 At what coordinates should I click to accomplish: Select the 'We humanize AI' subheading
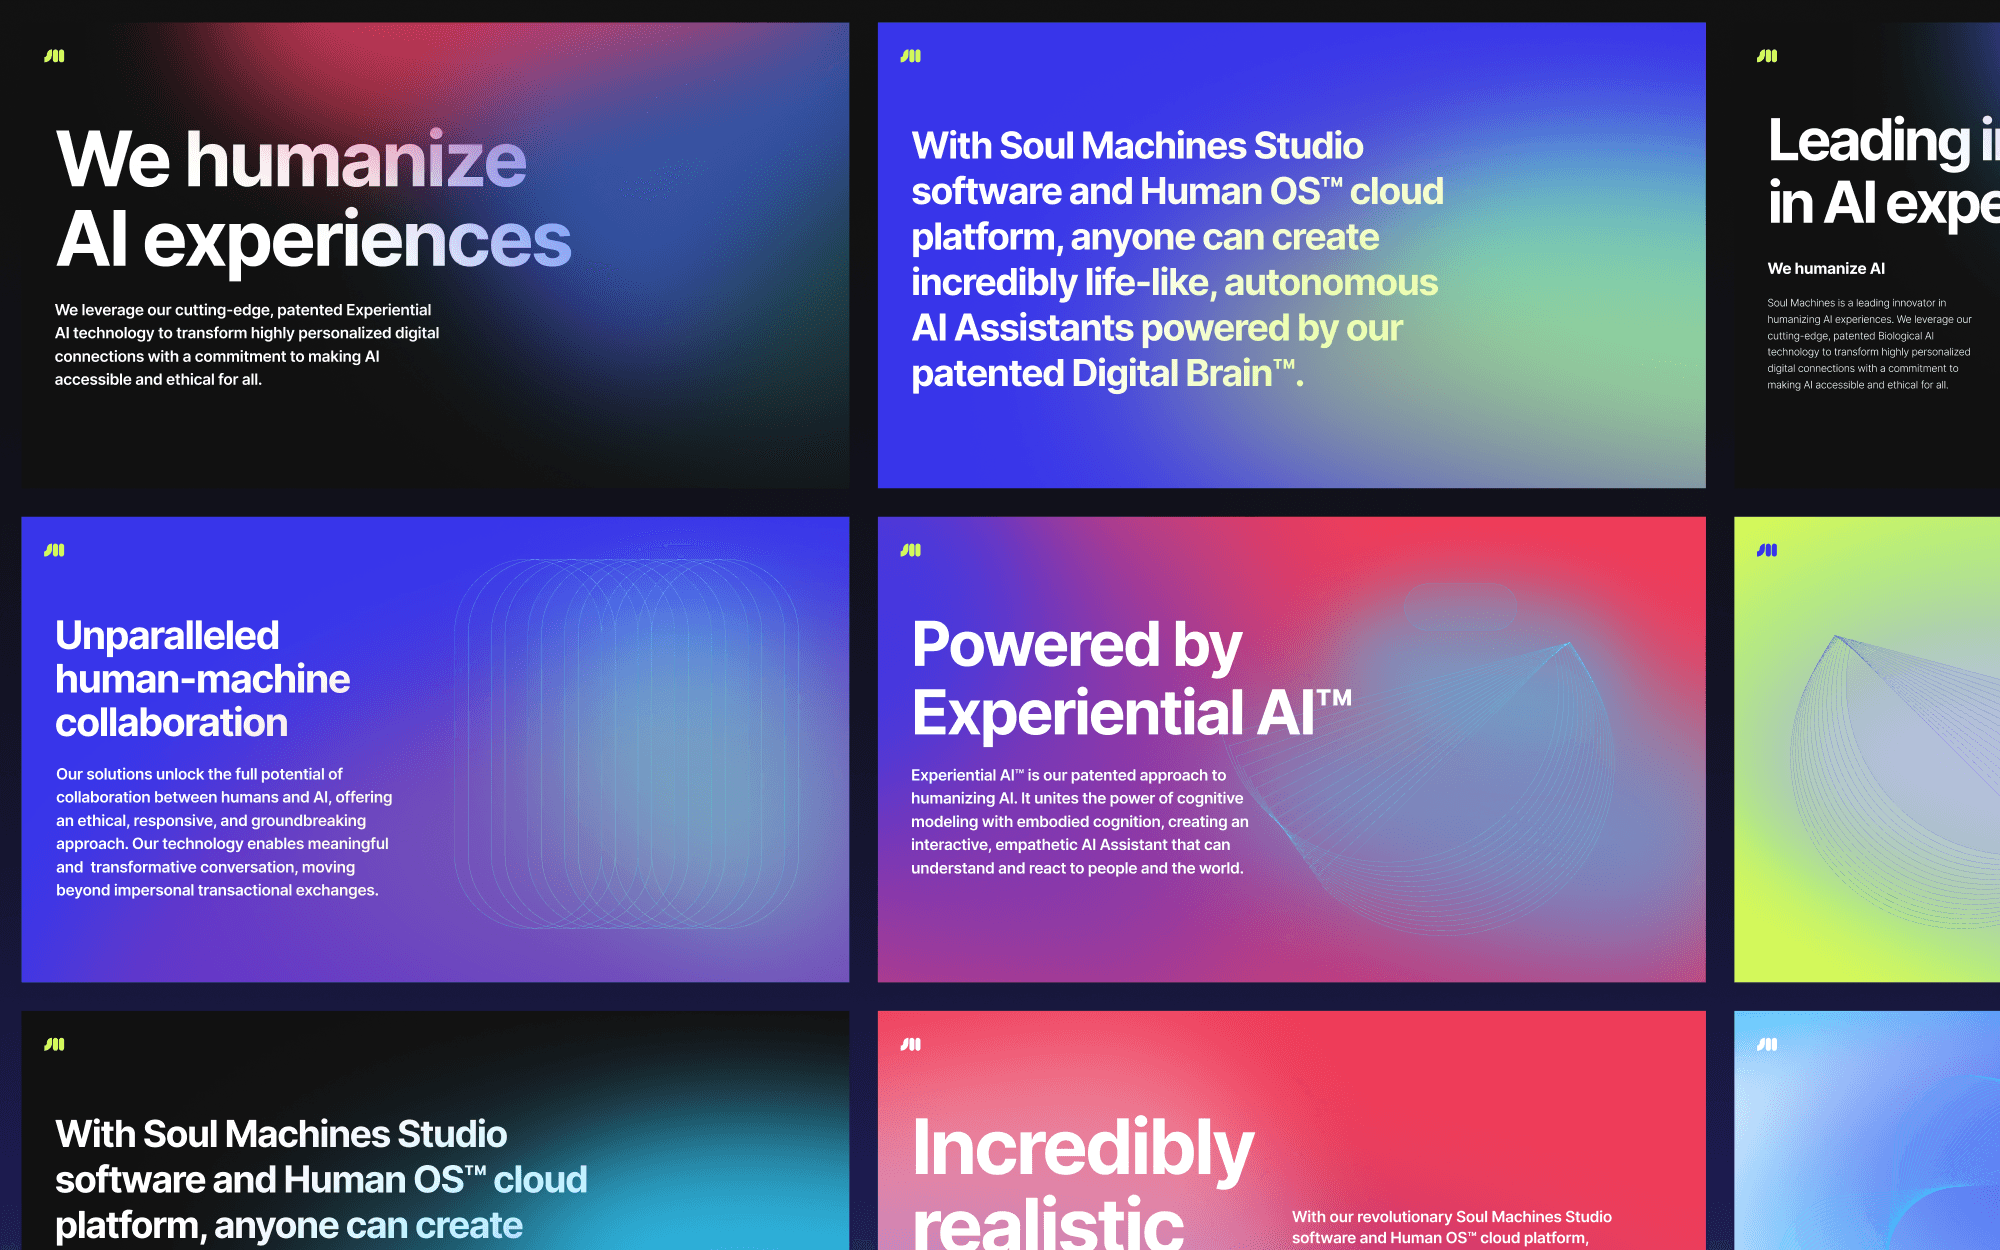1826,268
